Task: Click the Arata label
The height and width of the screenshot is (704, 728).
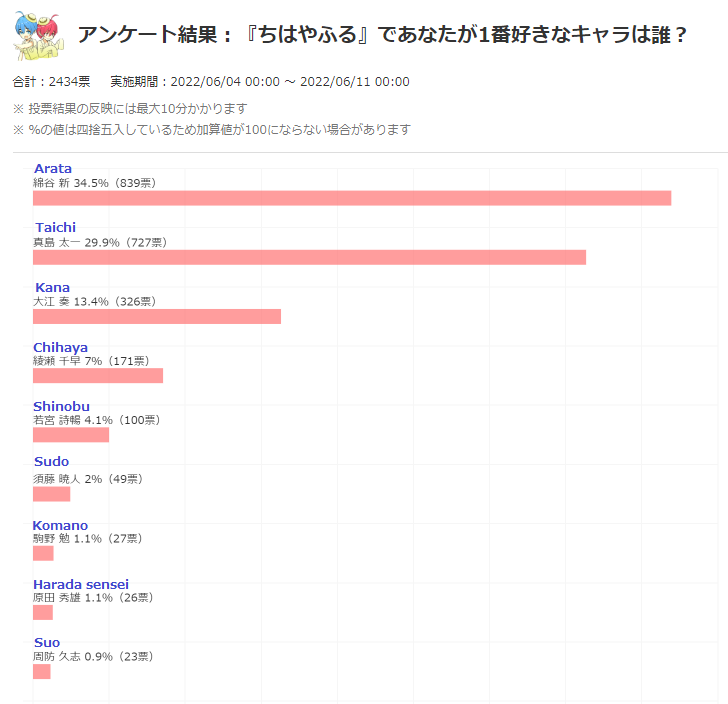Action: pyautogui.click(x=53, y=168)
